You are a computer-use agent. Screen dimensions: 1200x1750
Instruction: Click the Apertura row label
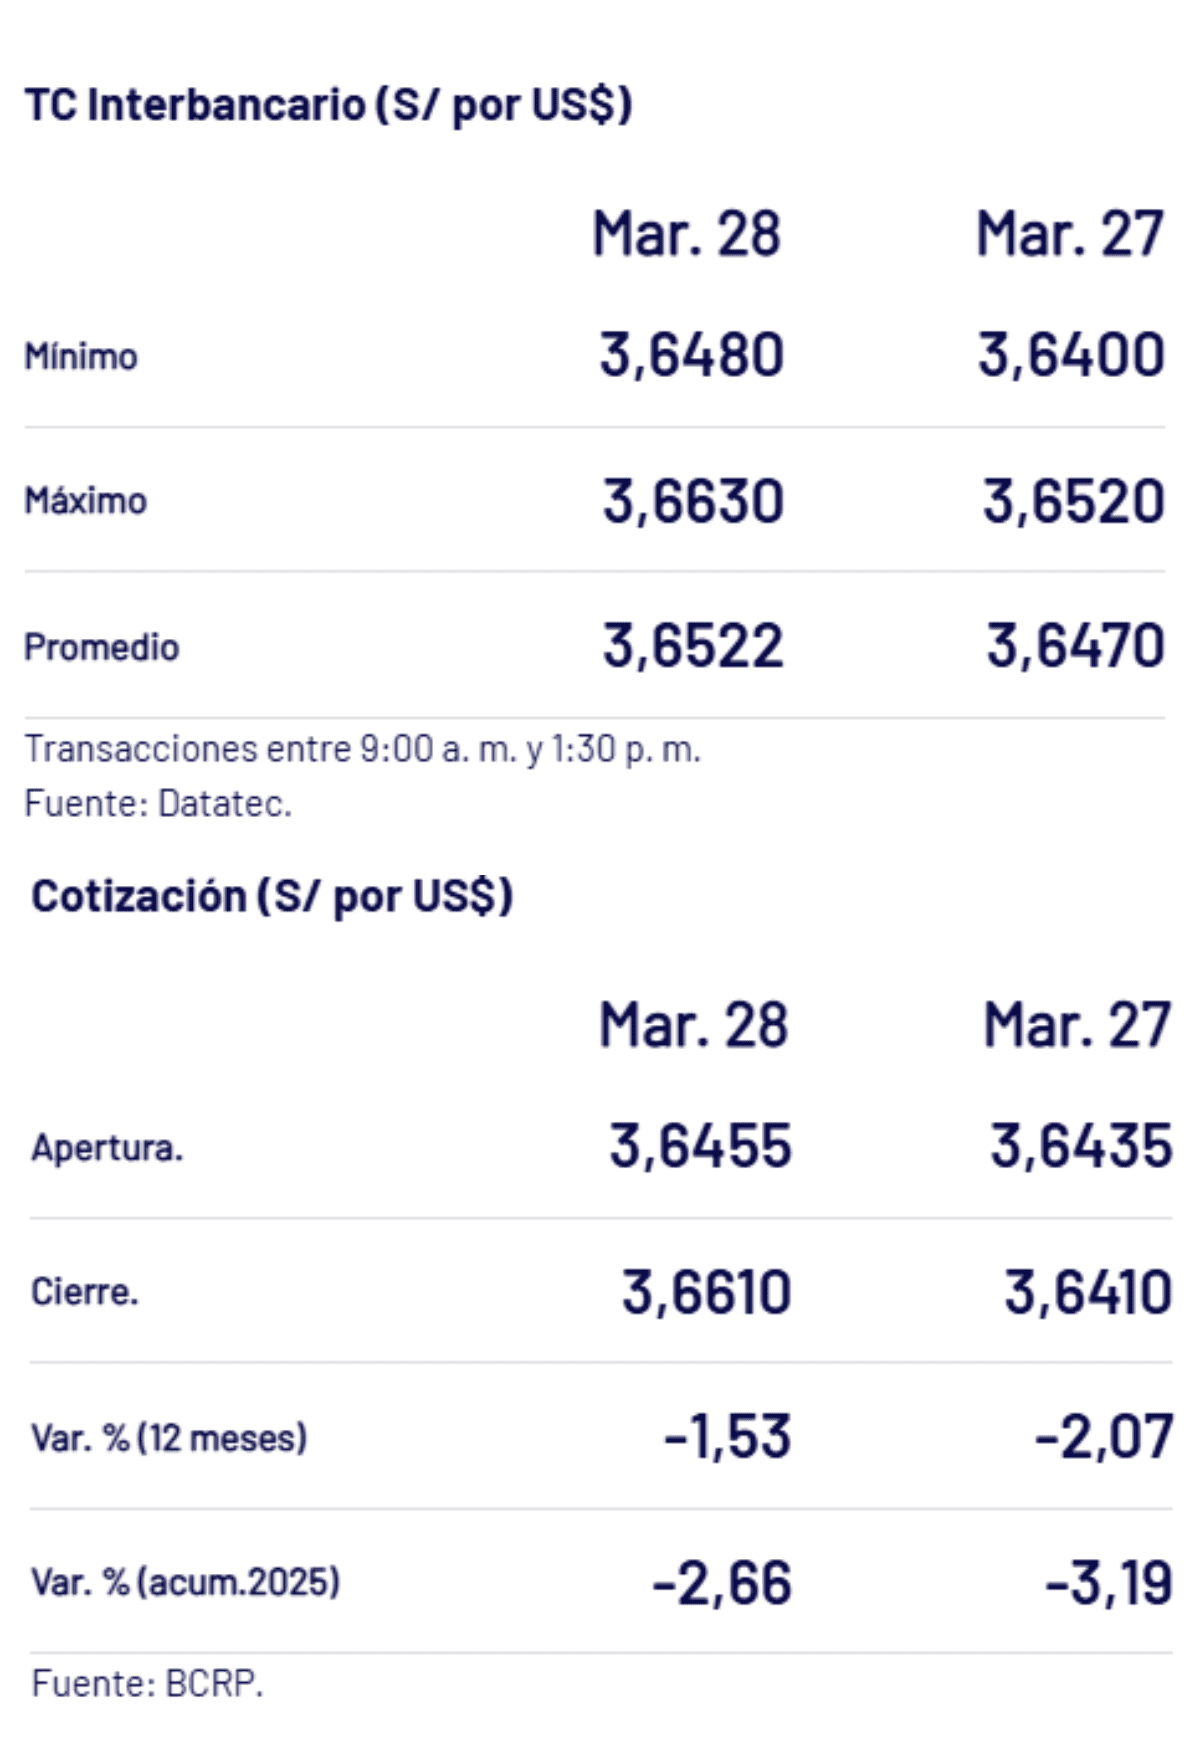pyautogui.click(x=107, y=1148)
